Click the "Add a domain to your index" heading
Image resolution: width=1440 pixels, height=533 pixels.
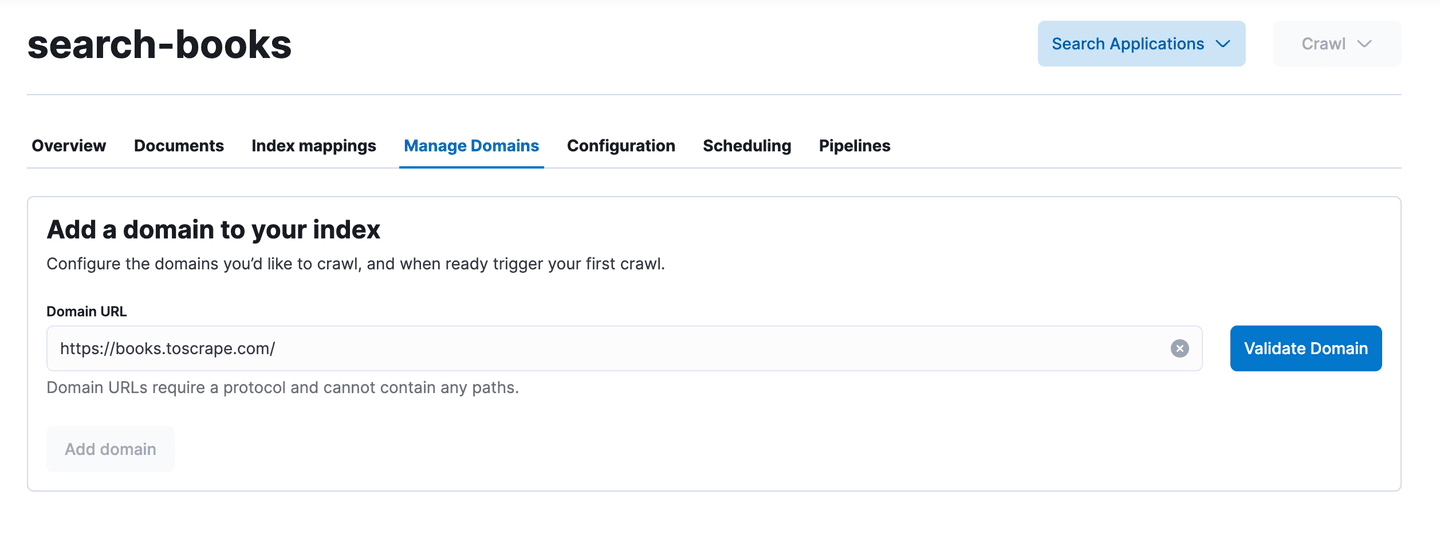point(214,230)
